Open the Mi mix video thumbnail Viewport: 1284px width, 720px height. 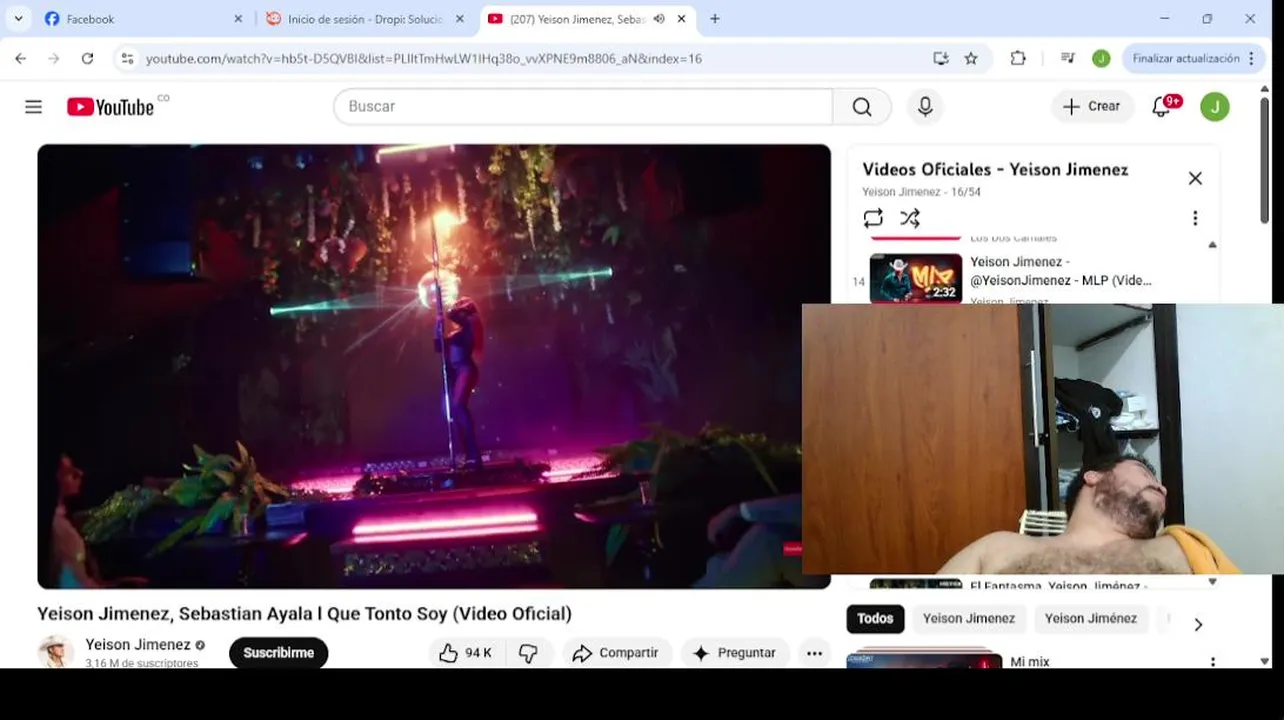pos(924,661)
